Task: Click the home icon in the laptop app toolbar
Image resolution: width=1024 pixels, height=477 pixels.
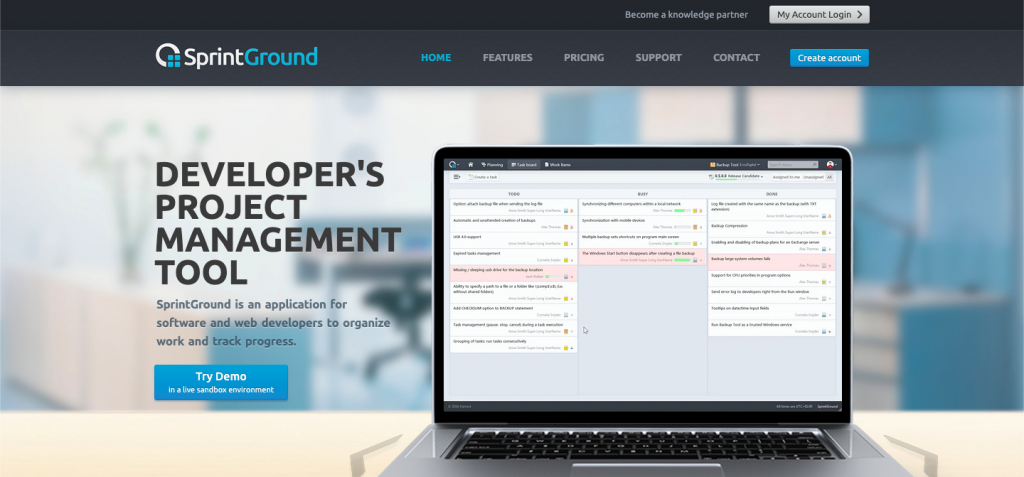Action: (x=470, y=165)
